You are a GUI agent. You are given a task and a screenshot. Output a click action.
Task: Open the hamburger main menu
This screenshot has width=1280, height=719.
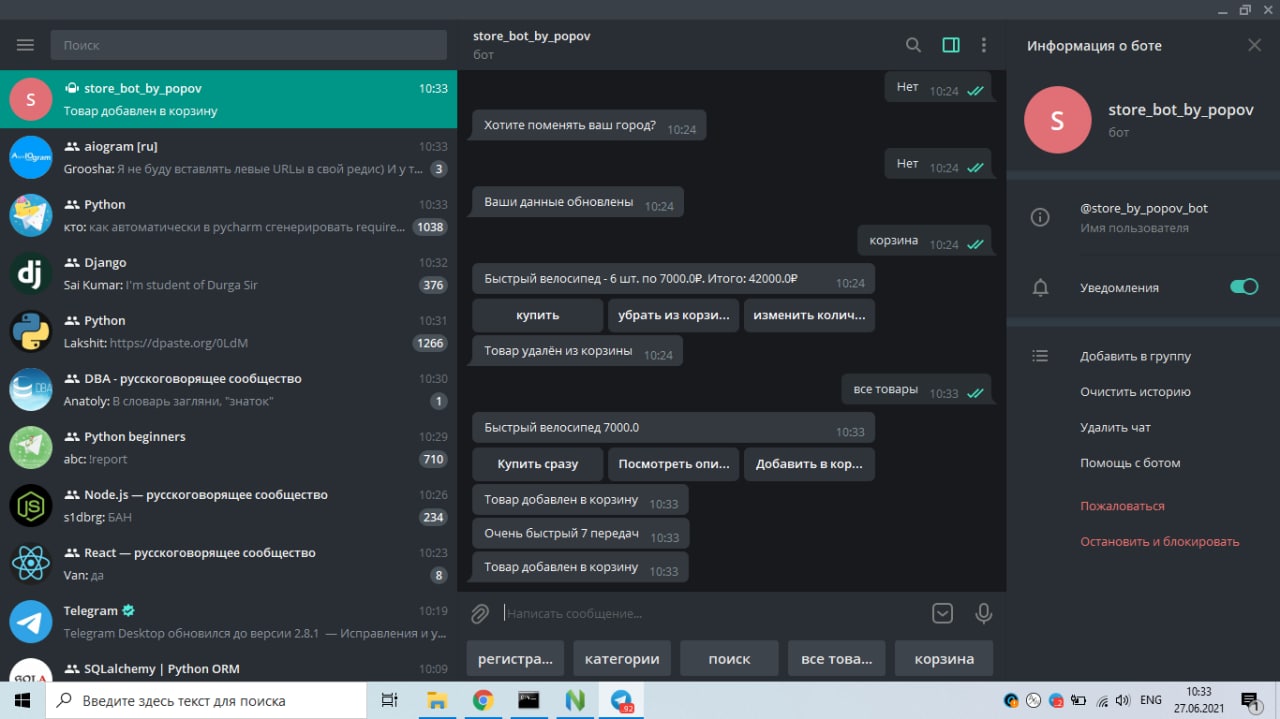(x=25, y=45)
